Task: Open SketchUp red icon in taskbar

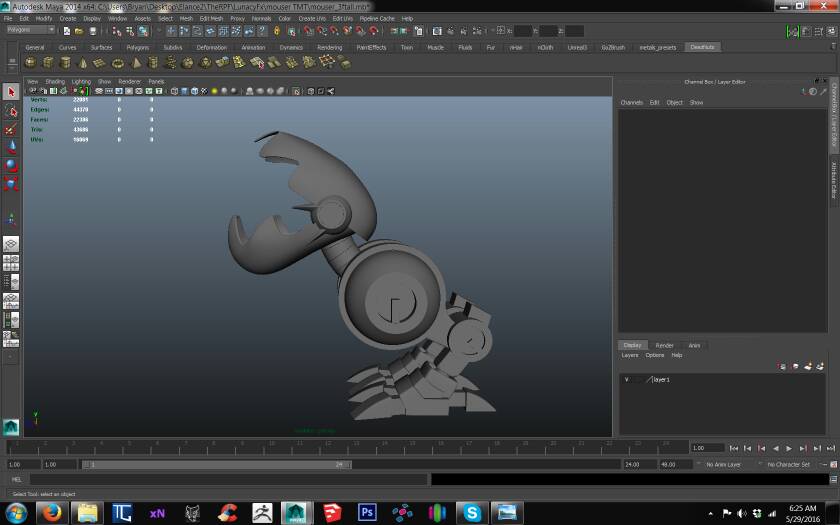Action: [332, 513]
